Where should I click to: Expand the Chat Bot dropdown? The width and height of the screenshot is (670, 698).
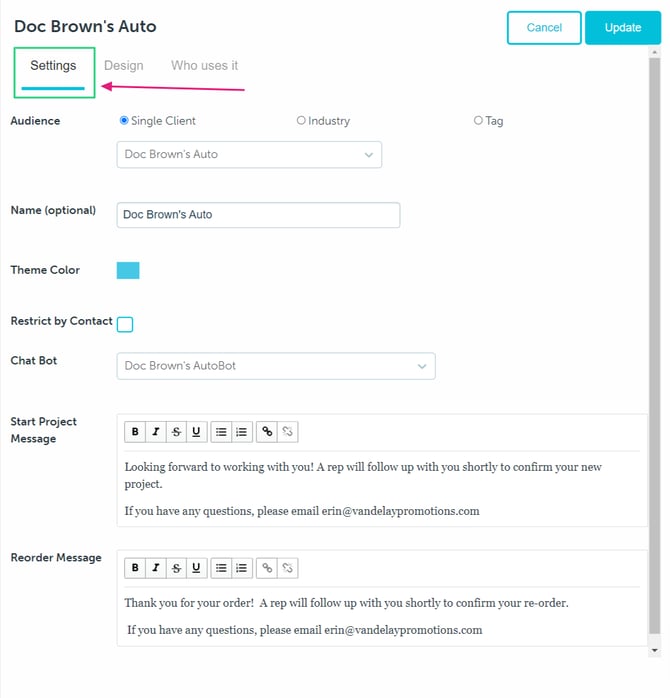tap(276, 366)
